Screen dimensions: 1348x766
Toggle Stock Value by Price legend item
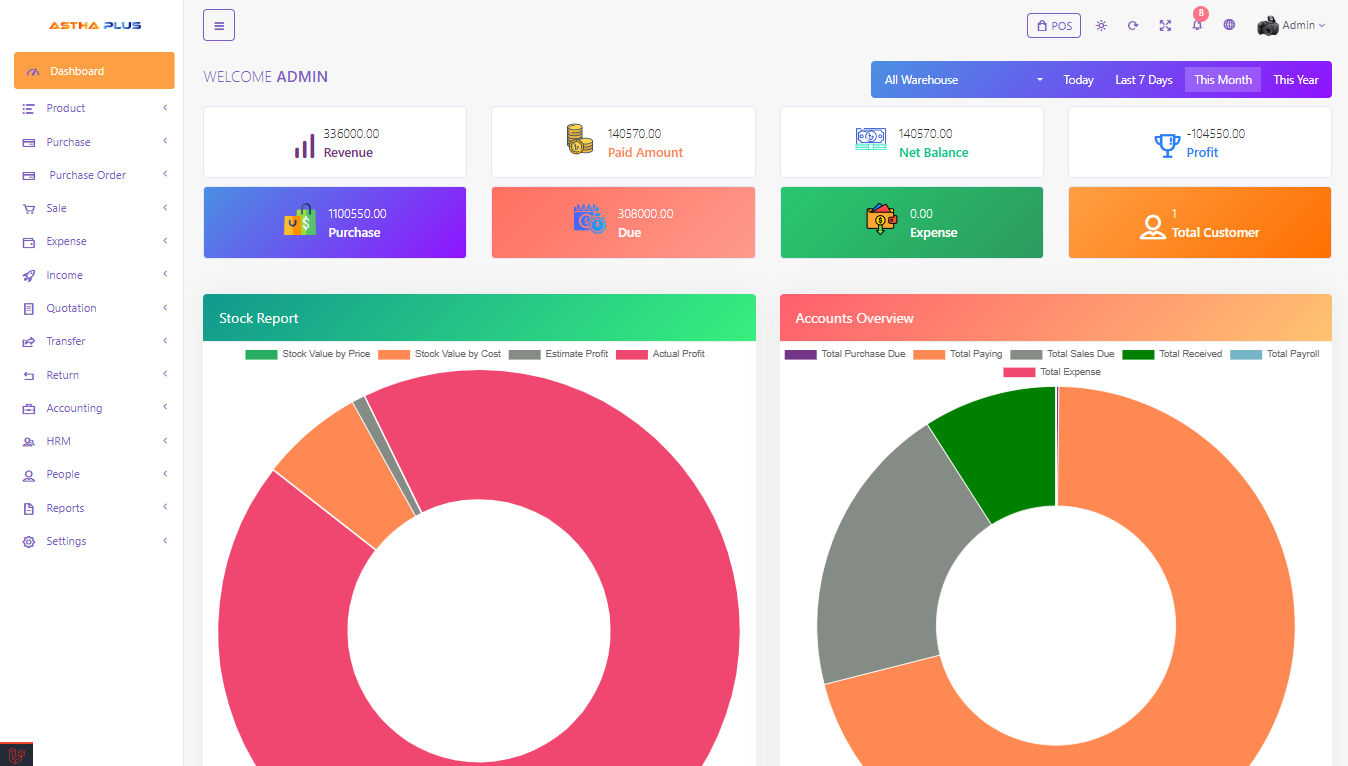[x=307, y=354]
